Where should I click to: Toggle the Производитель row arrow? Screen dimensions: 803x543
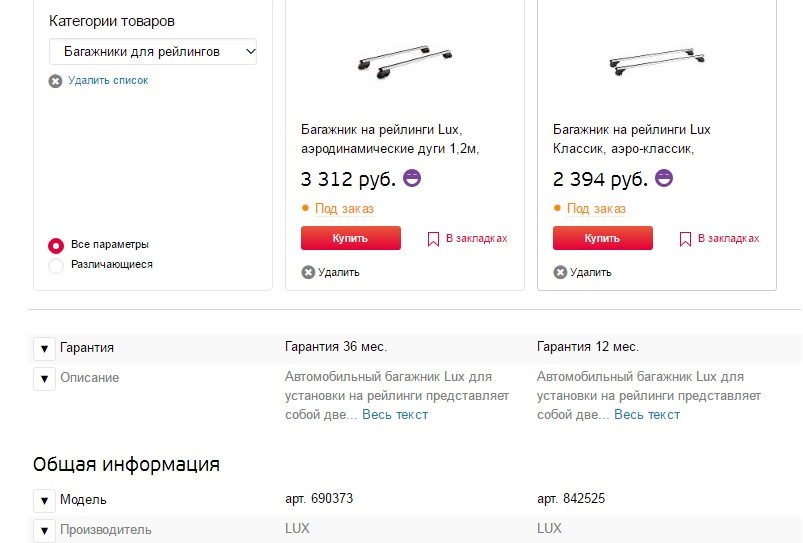click(45, 531)
